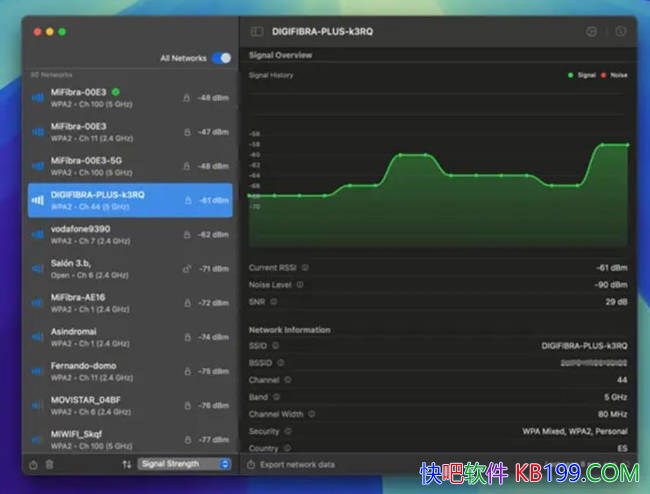Click the power icon in bottom-left bar
This screenshot has width=650, height=494.
pos(34,464)
